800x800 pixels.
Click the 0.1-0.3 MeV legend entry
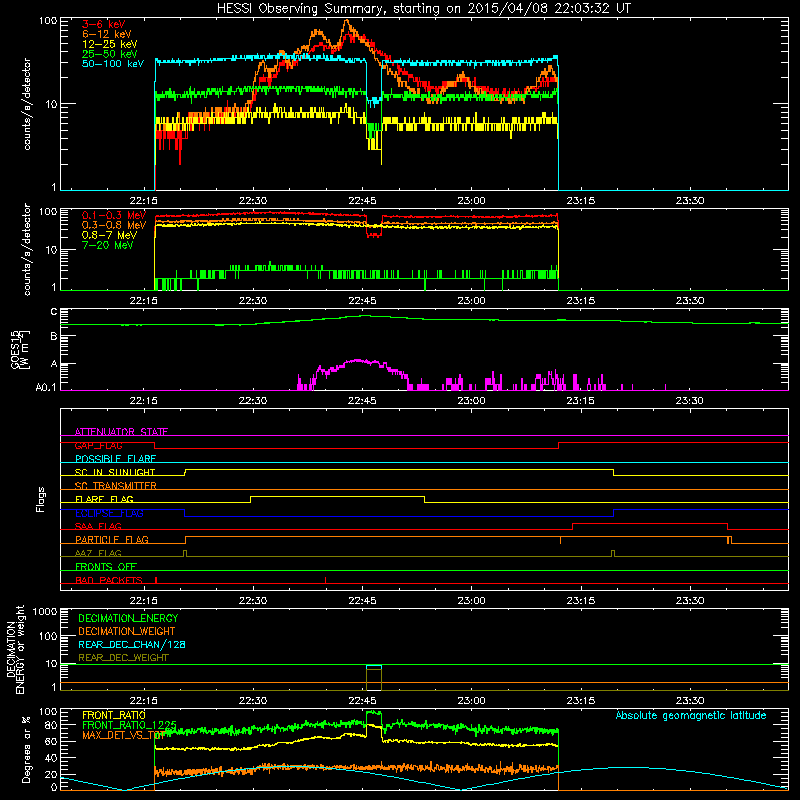click(114, 215)
